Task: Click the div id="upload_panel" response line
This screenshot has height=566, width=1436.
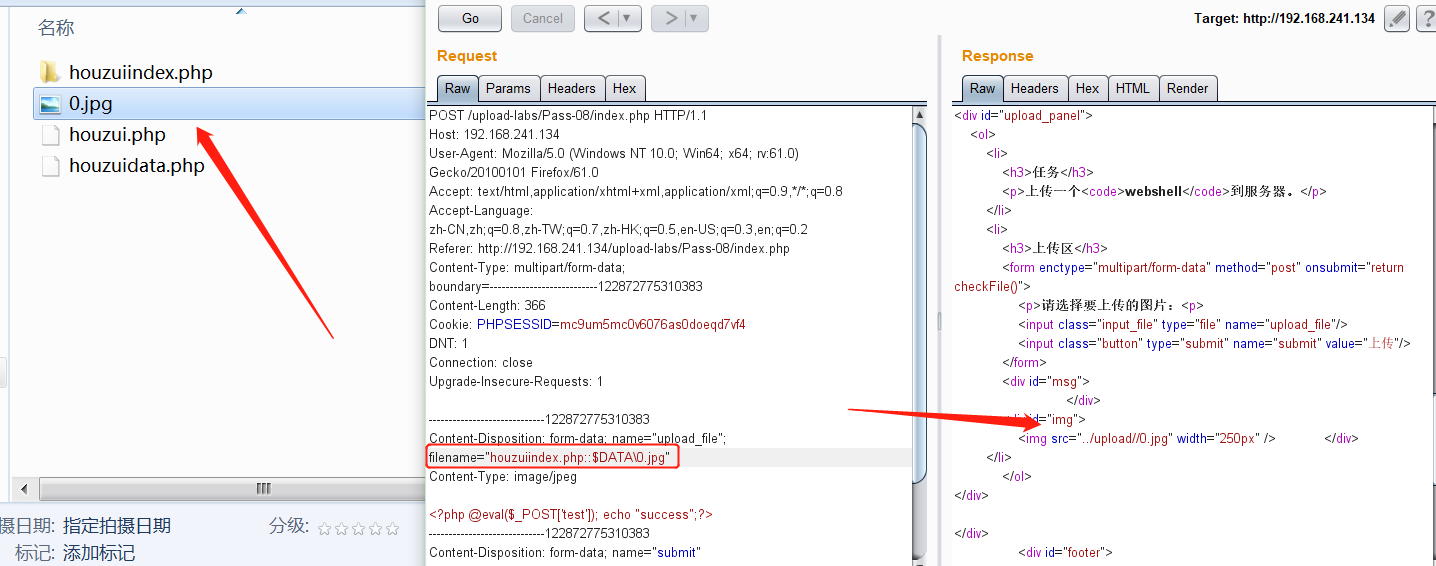Action: click(1023, 115)
